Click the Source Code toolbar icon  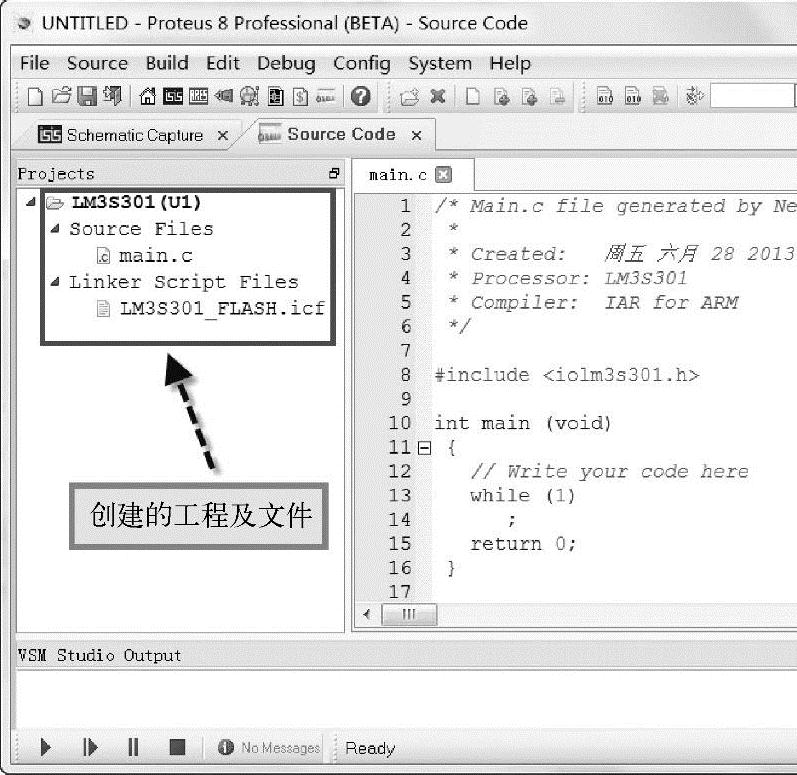(x=325, y=96)
